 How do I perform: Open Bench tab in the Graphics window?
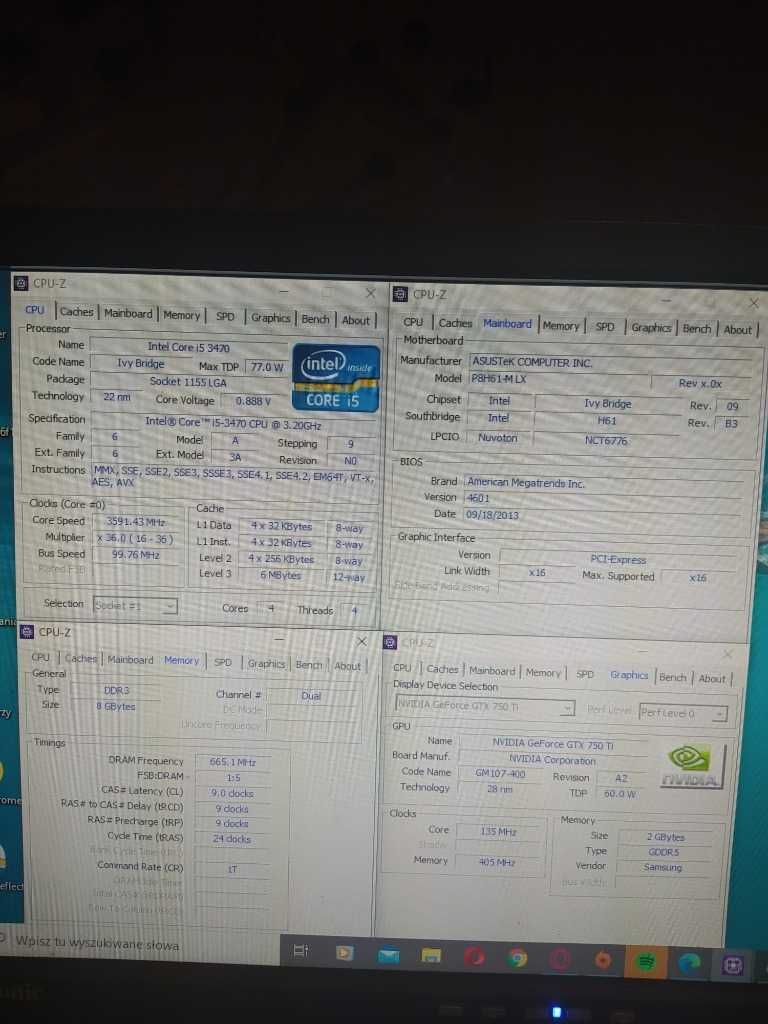tap(673, 677)
